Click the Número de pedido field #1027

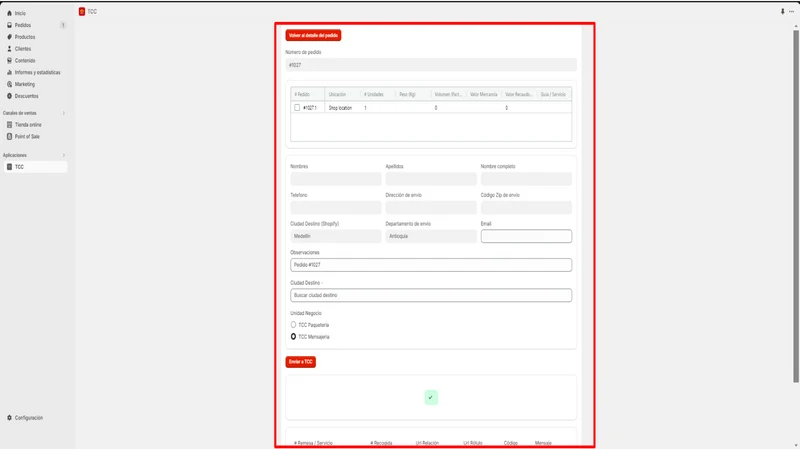(431, 65)
